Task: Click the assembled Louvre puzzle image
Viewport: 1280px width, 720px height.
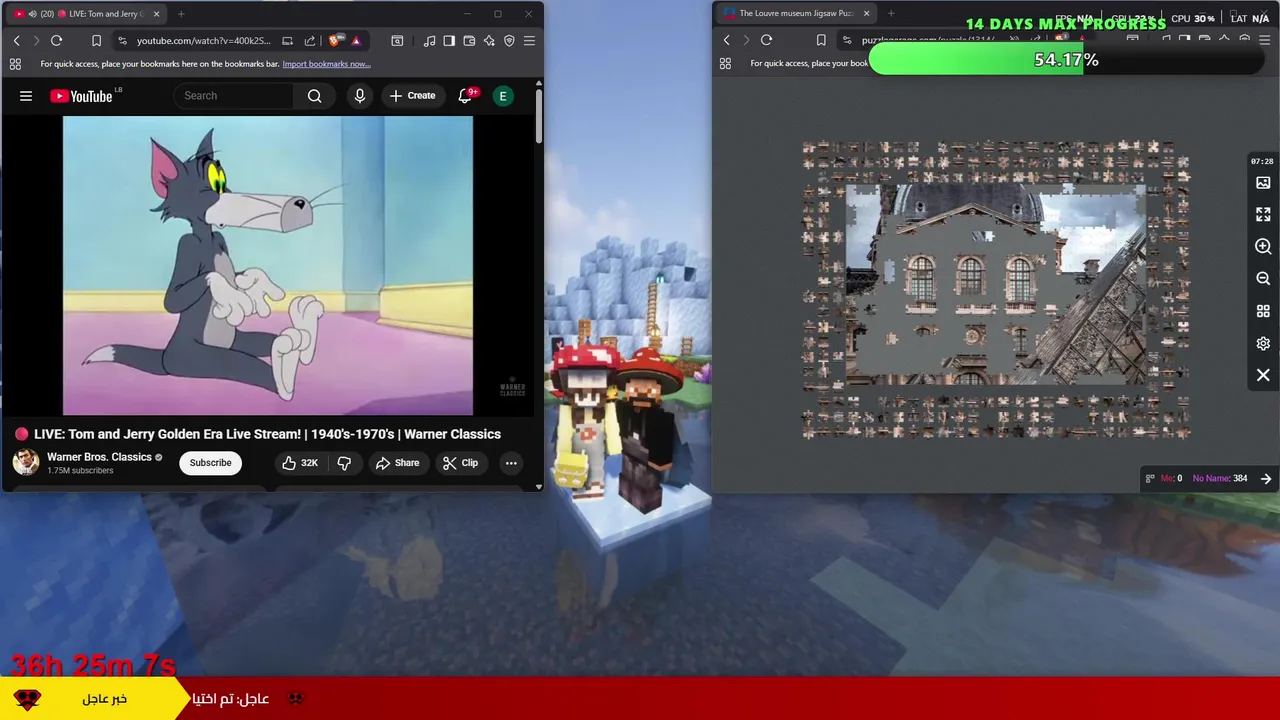Action: (x=996, y=284)
